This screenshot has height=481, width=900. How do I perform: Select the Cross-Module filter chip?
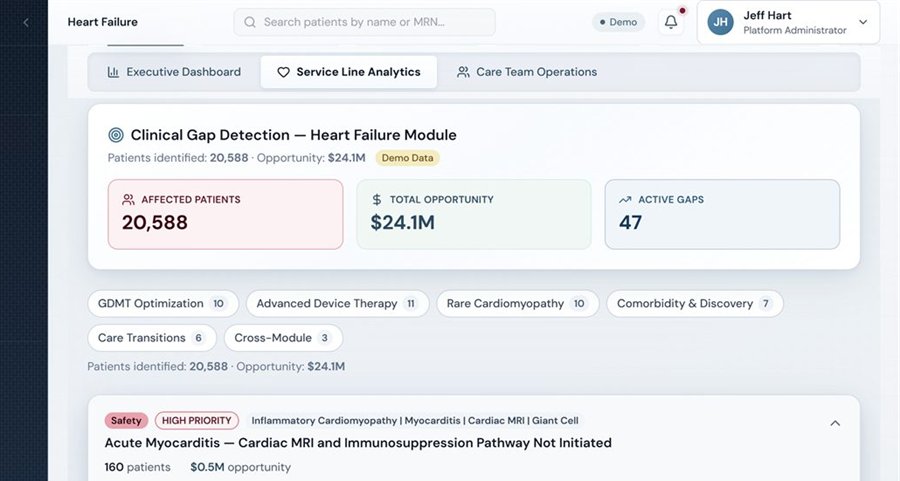[x=284, y=338]
